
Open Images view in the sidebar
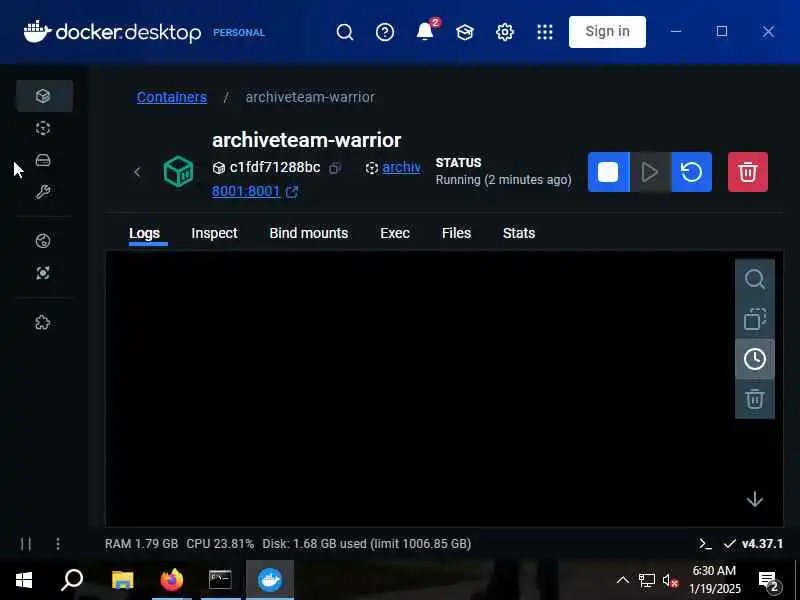click(43, 128)
